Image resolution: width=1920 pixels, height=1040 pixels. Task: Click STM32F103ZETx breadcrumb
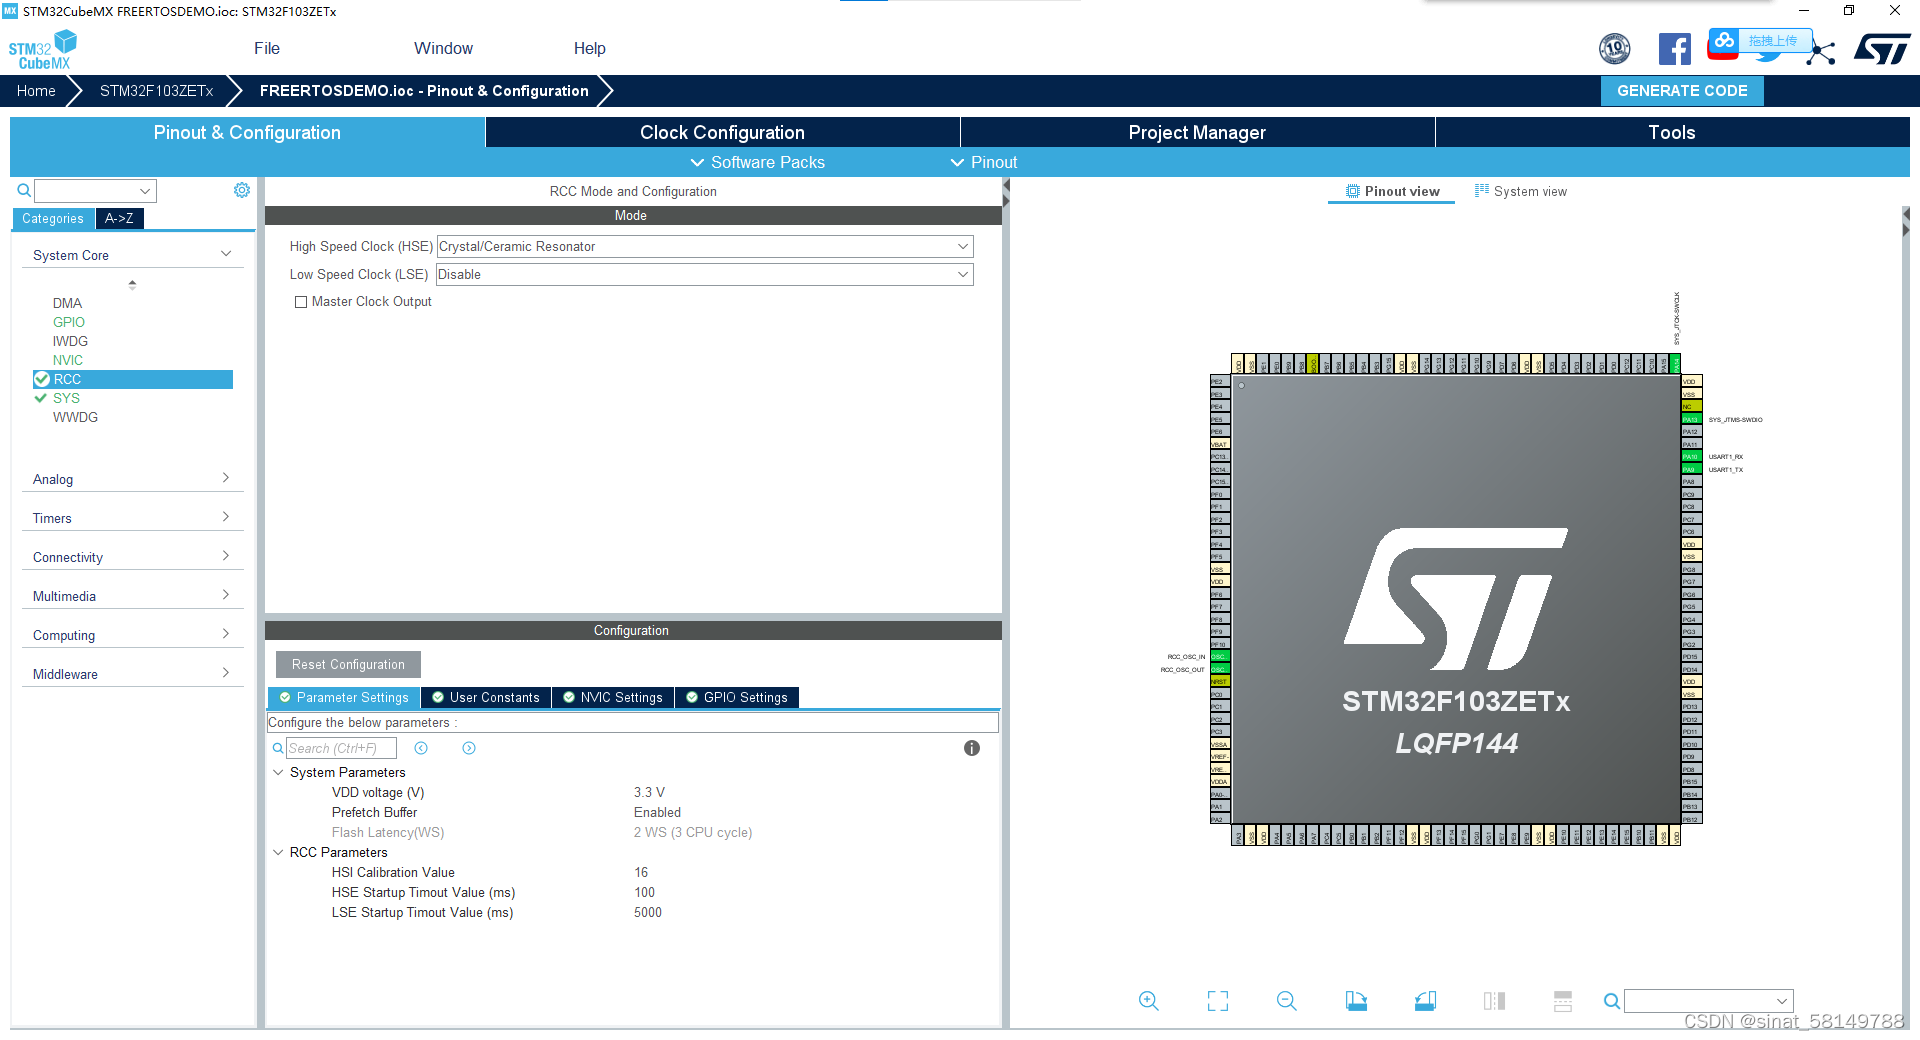(x=156, y=90)
